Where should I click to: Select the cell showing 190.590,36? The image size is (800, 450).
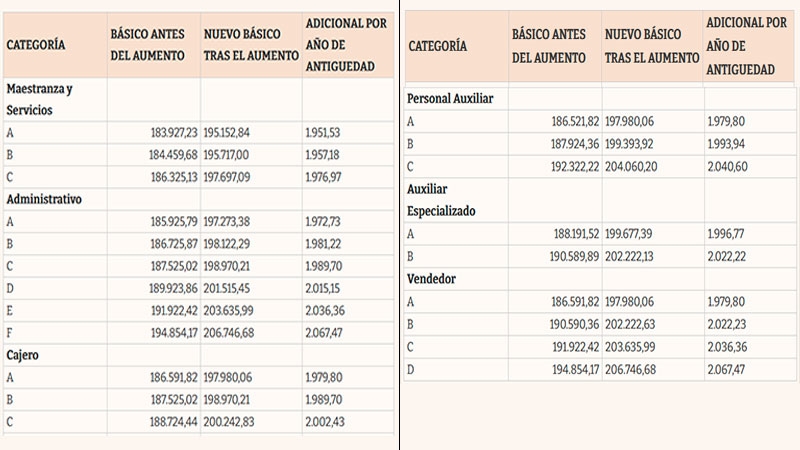563,323
